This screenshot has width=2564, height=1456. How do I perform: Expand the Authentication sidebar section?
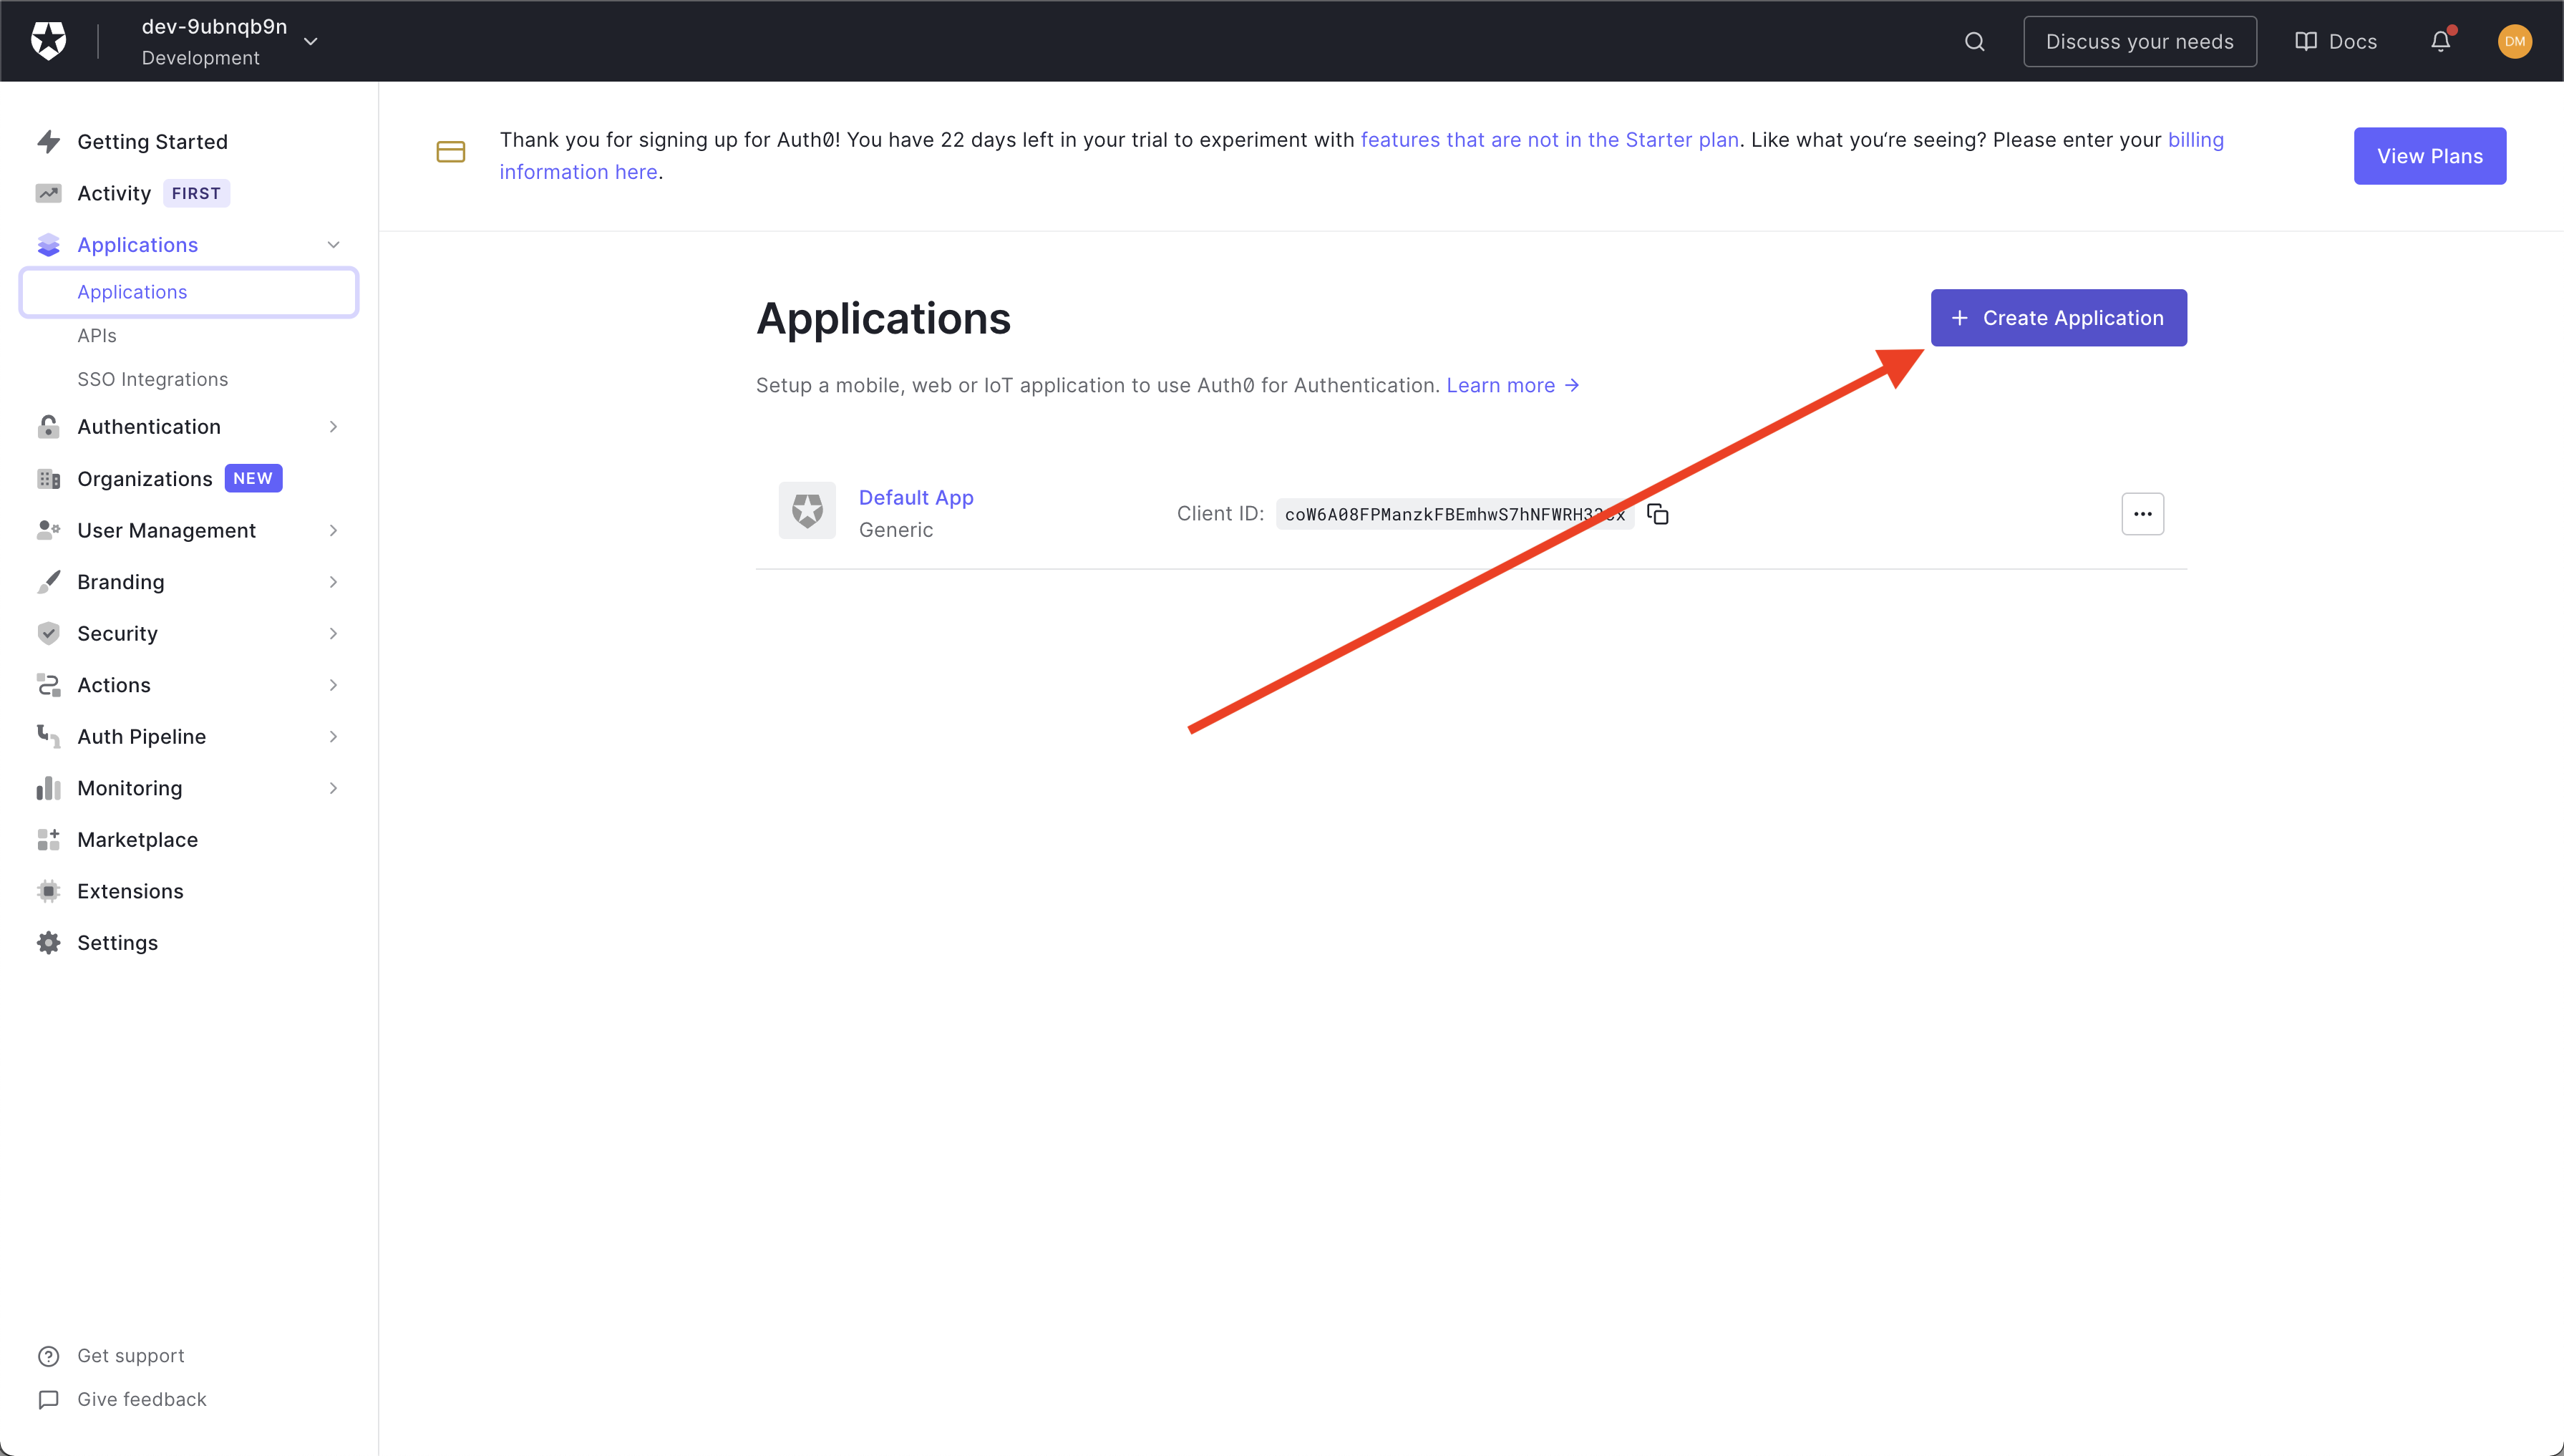[333, 427]
